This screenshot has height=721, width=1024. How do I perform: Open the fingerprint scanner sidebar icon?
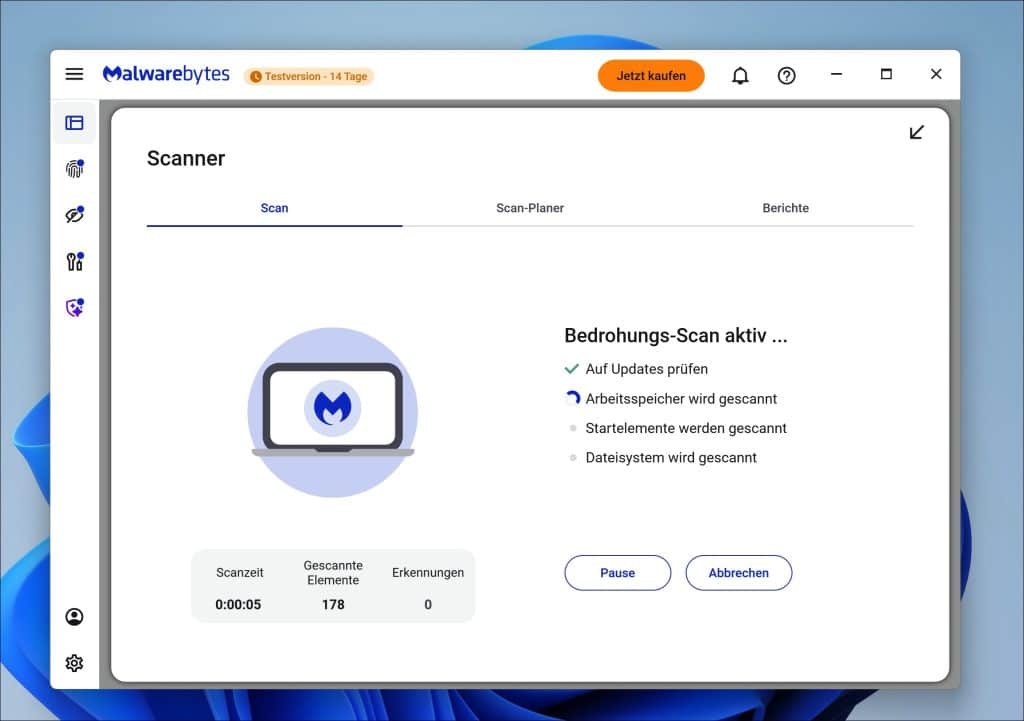tap(74, 169)
